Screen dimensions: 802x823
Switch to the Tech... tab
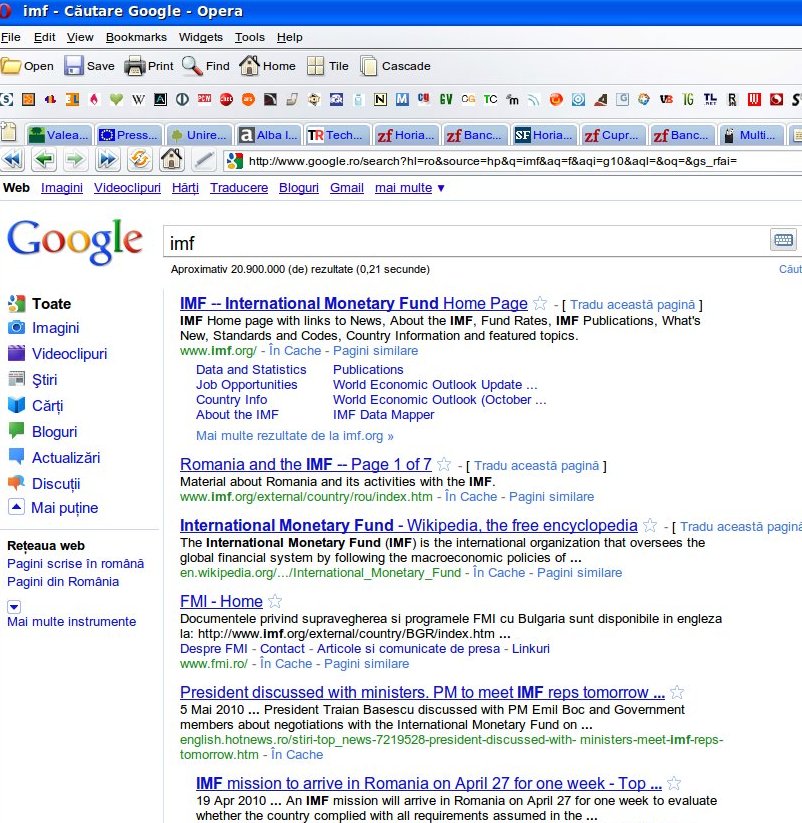(338, 135)
